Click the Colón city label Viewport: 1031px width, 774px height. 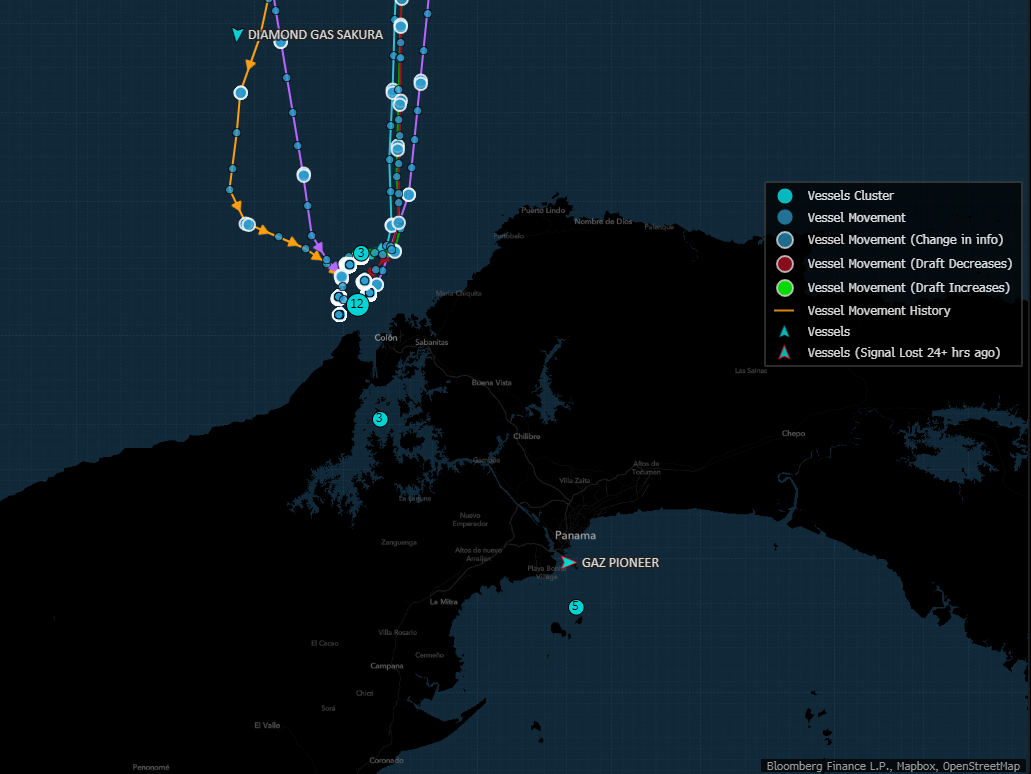(x=386, y=337)
